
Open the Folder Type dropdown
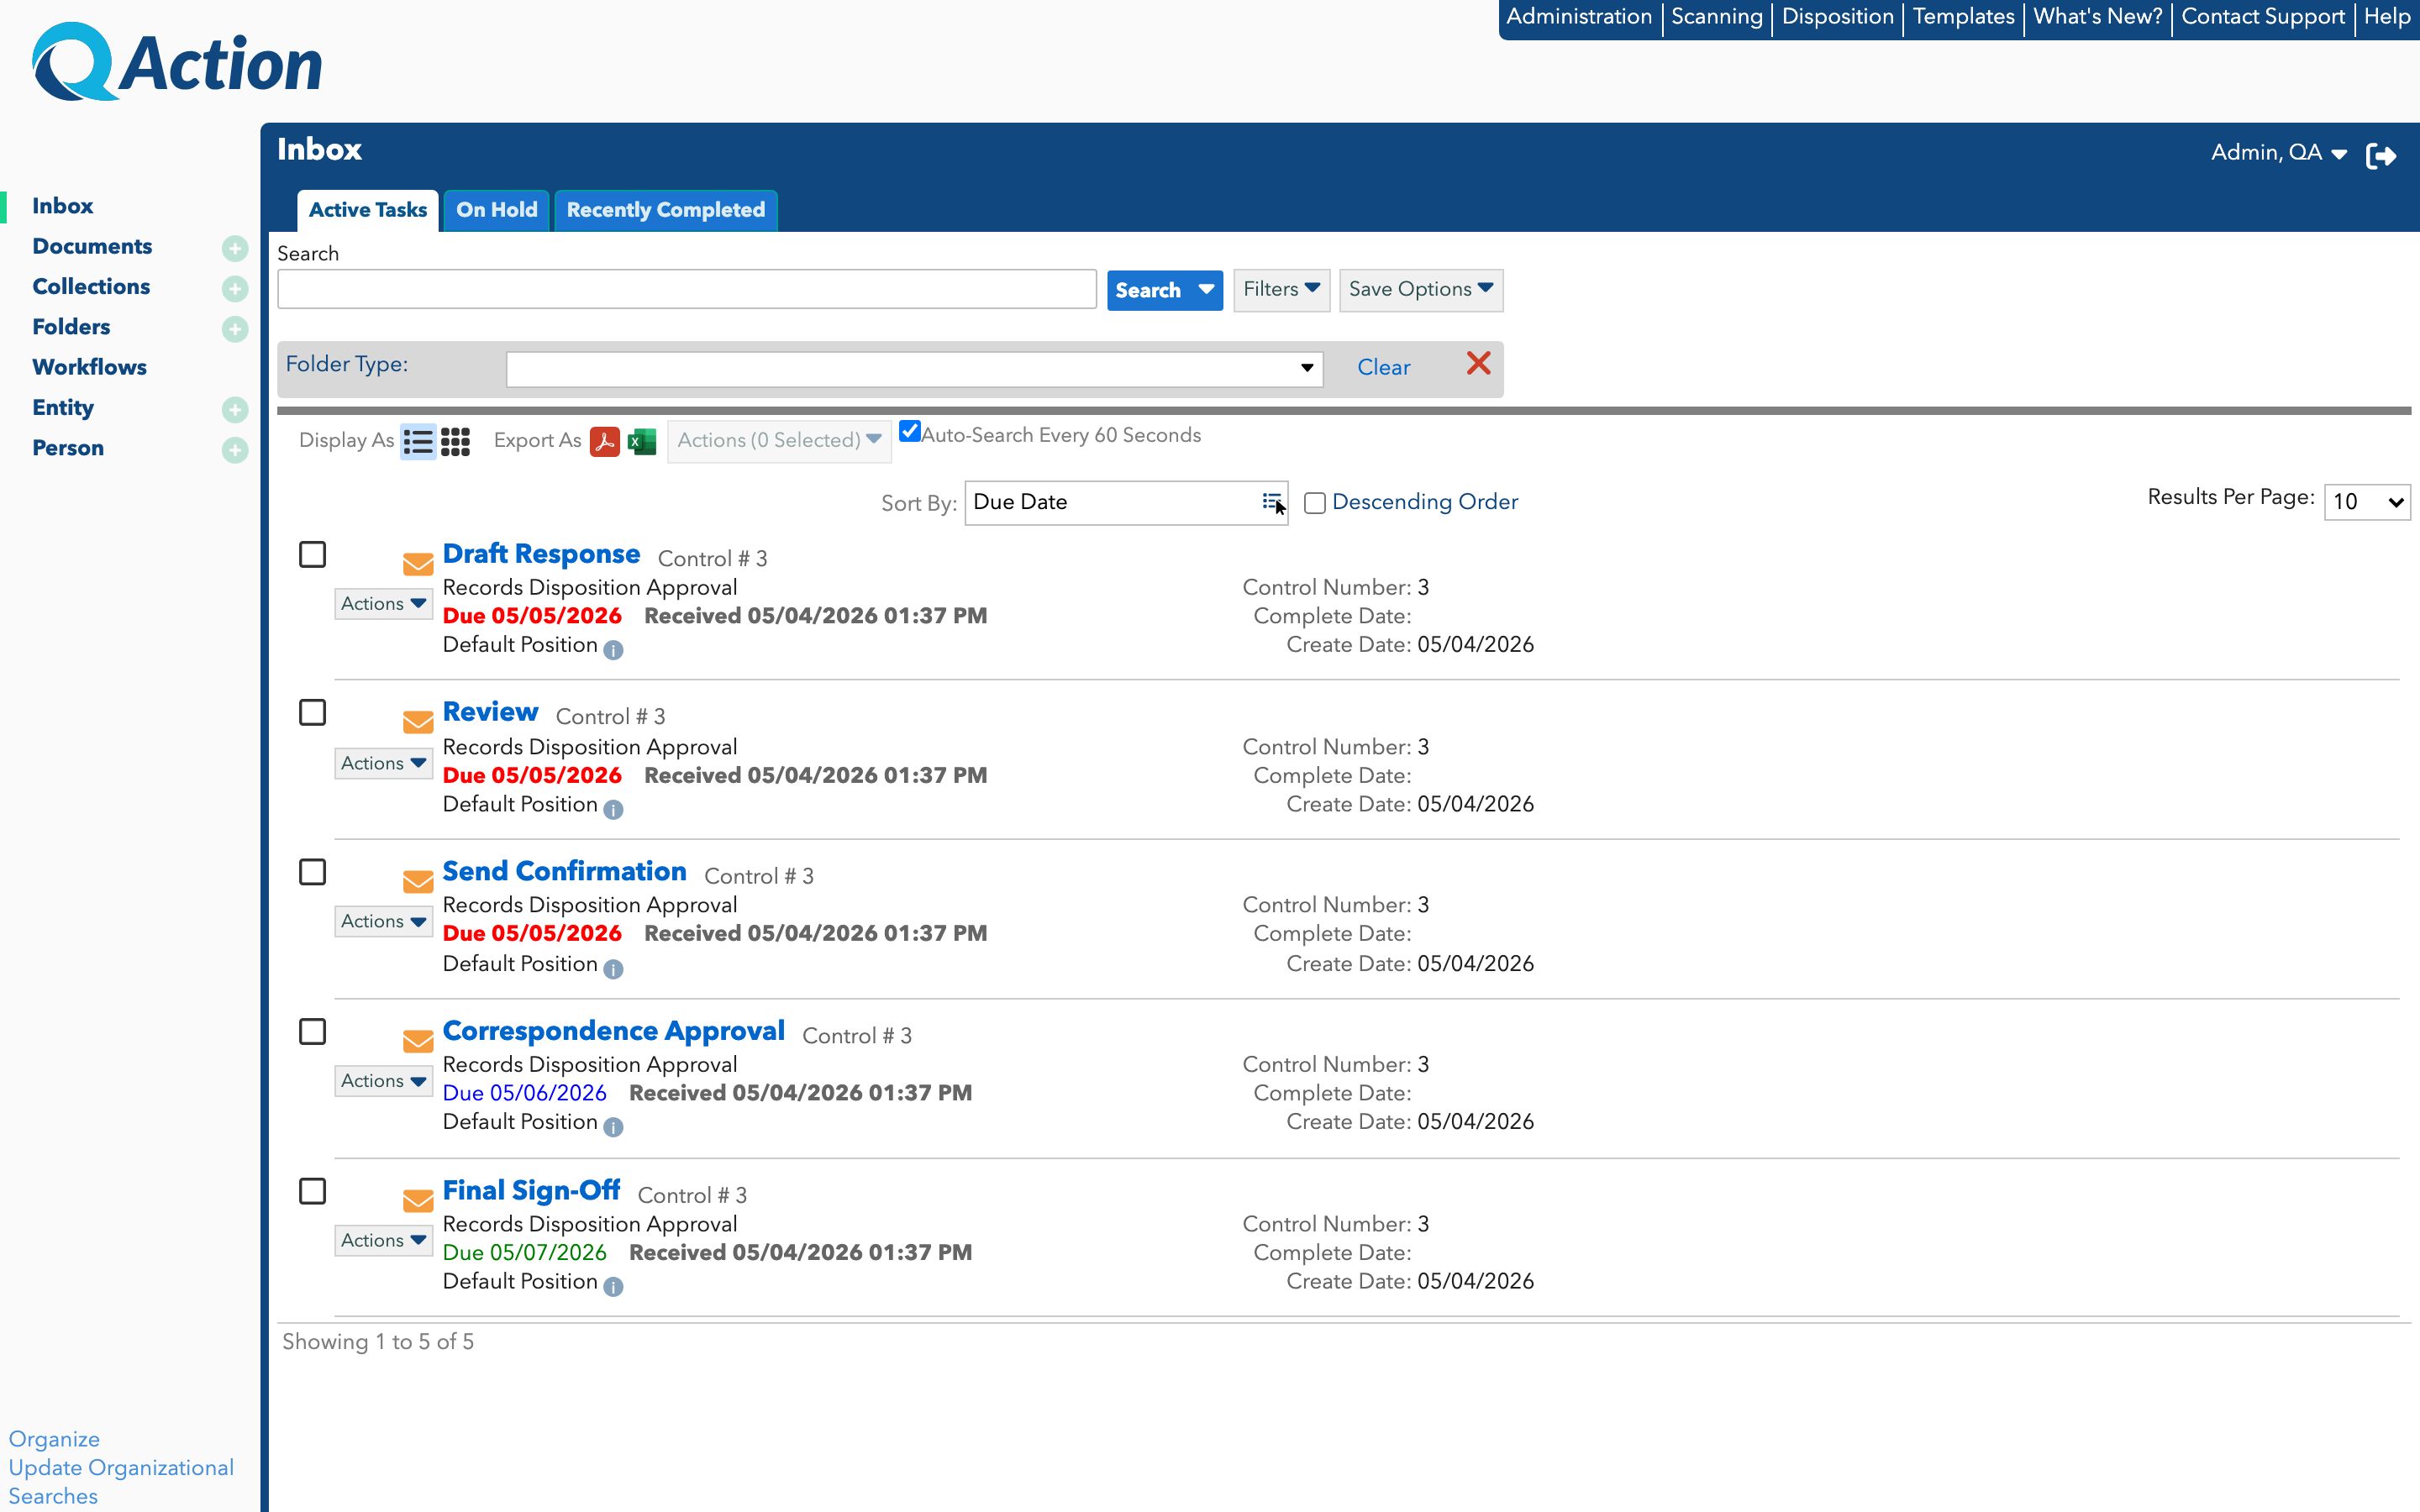pos(915,368)
